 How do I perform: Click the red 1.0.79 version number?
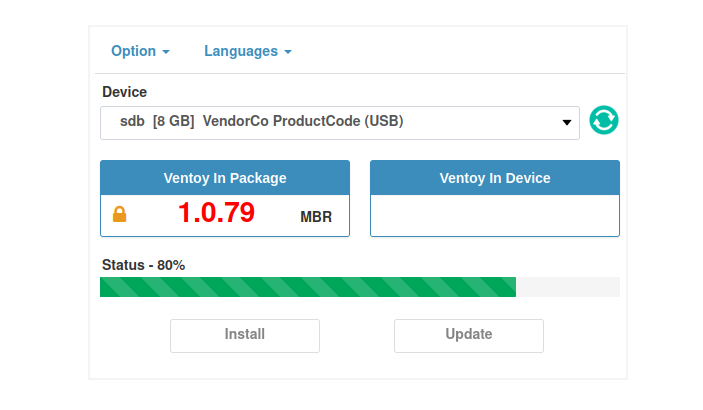pyautogui.click(x=216, y=213)
